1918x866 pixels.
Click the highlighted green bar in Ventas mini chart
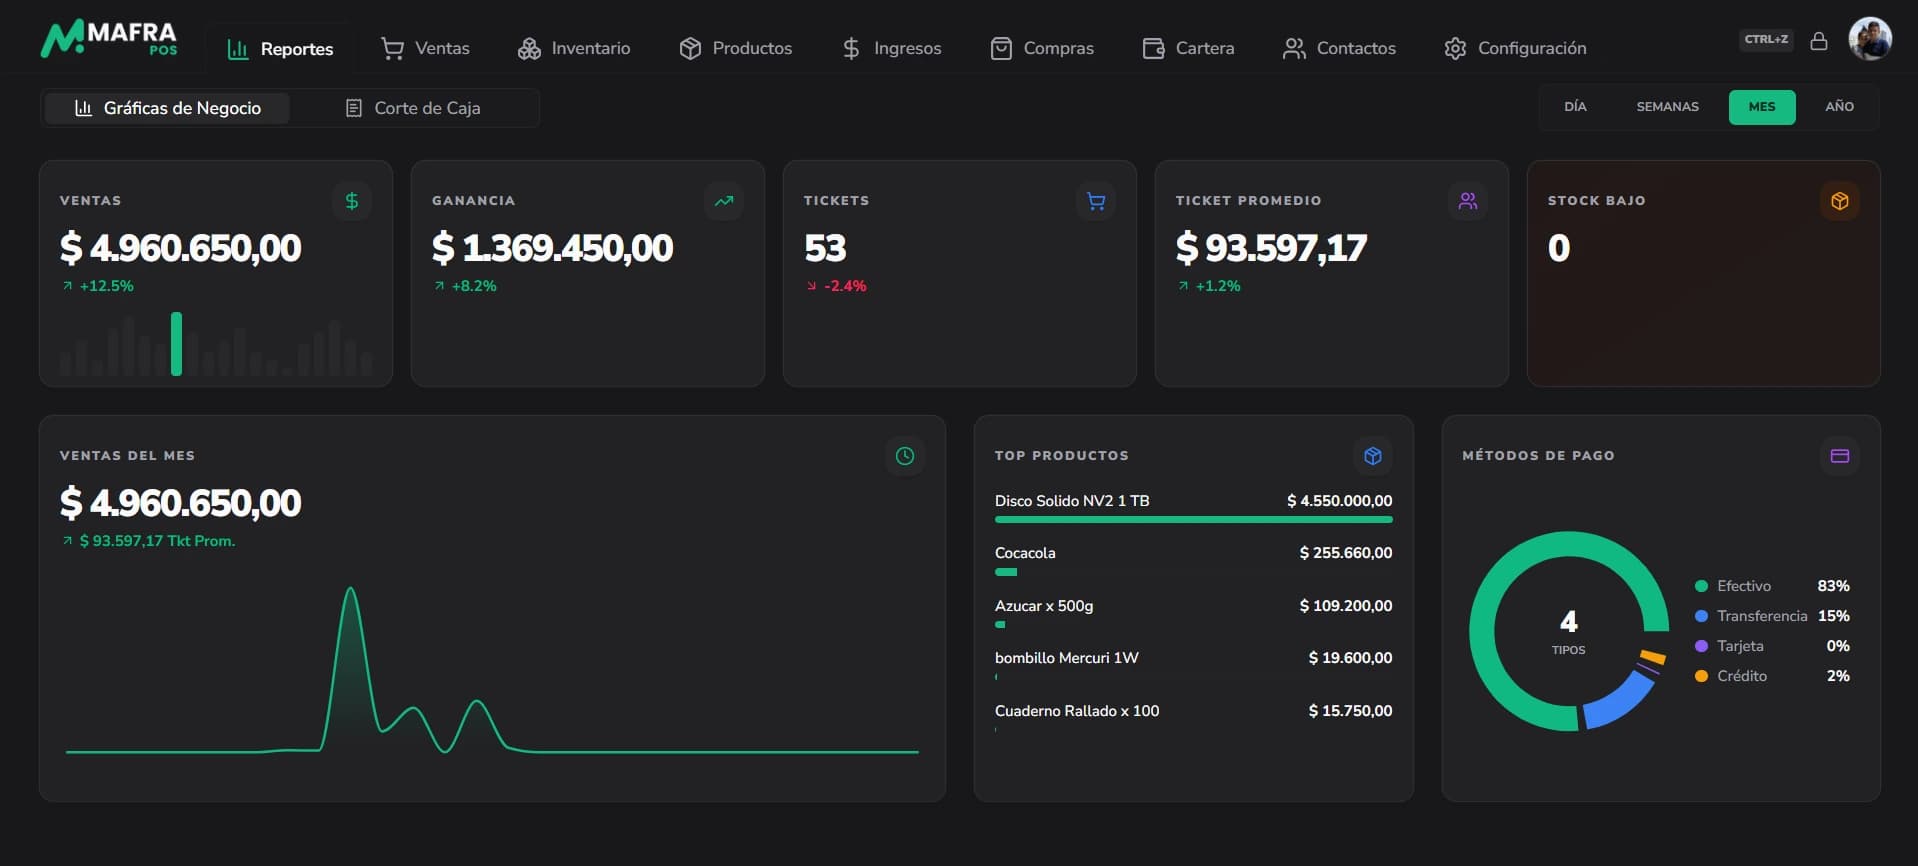tap(176, 344)
